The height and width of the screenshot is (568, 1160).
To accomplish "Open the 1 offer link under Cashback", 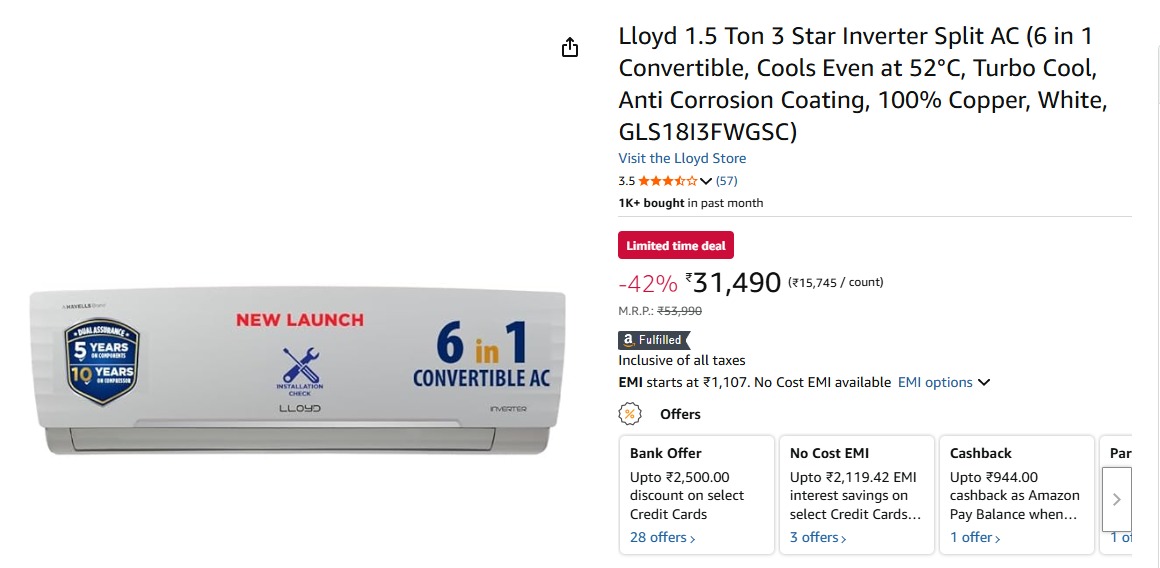I will coord(975,537).
